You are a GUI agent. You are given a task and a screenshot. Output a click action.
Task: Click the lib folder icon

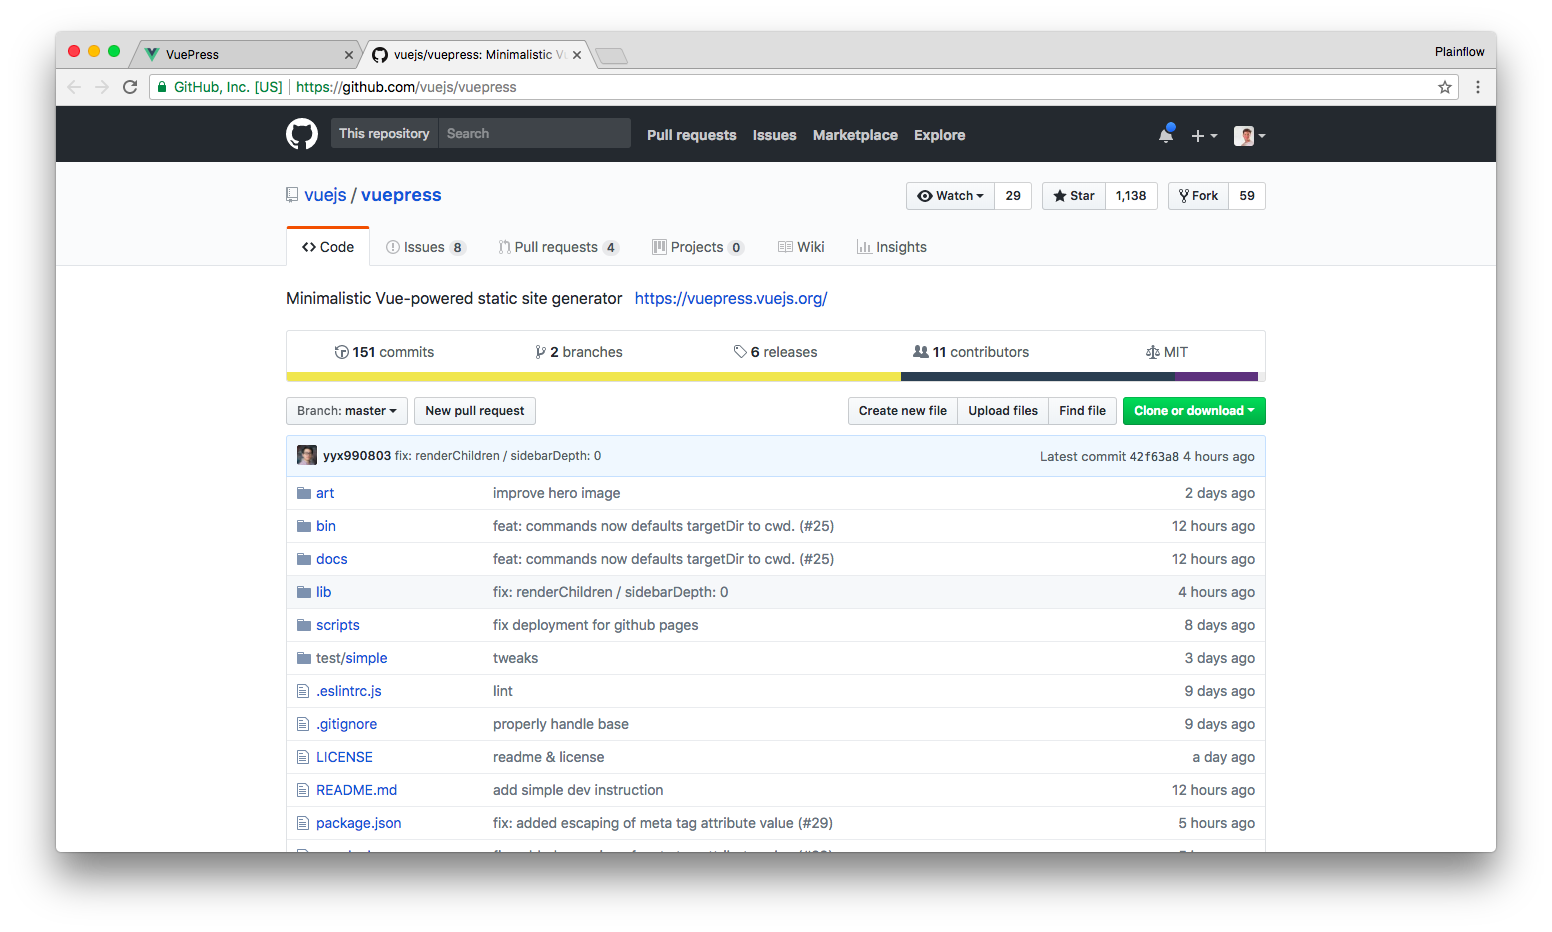pyautogui.click(x=304, y=592)
